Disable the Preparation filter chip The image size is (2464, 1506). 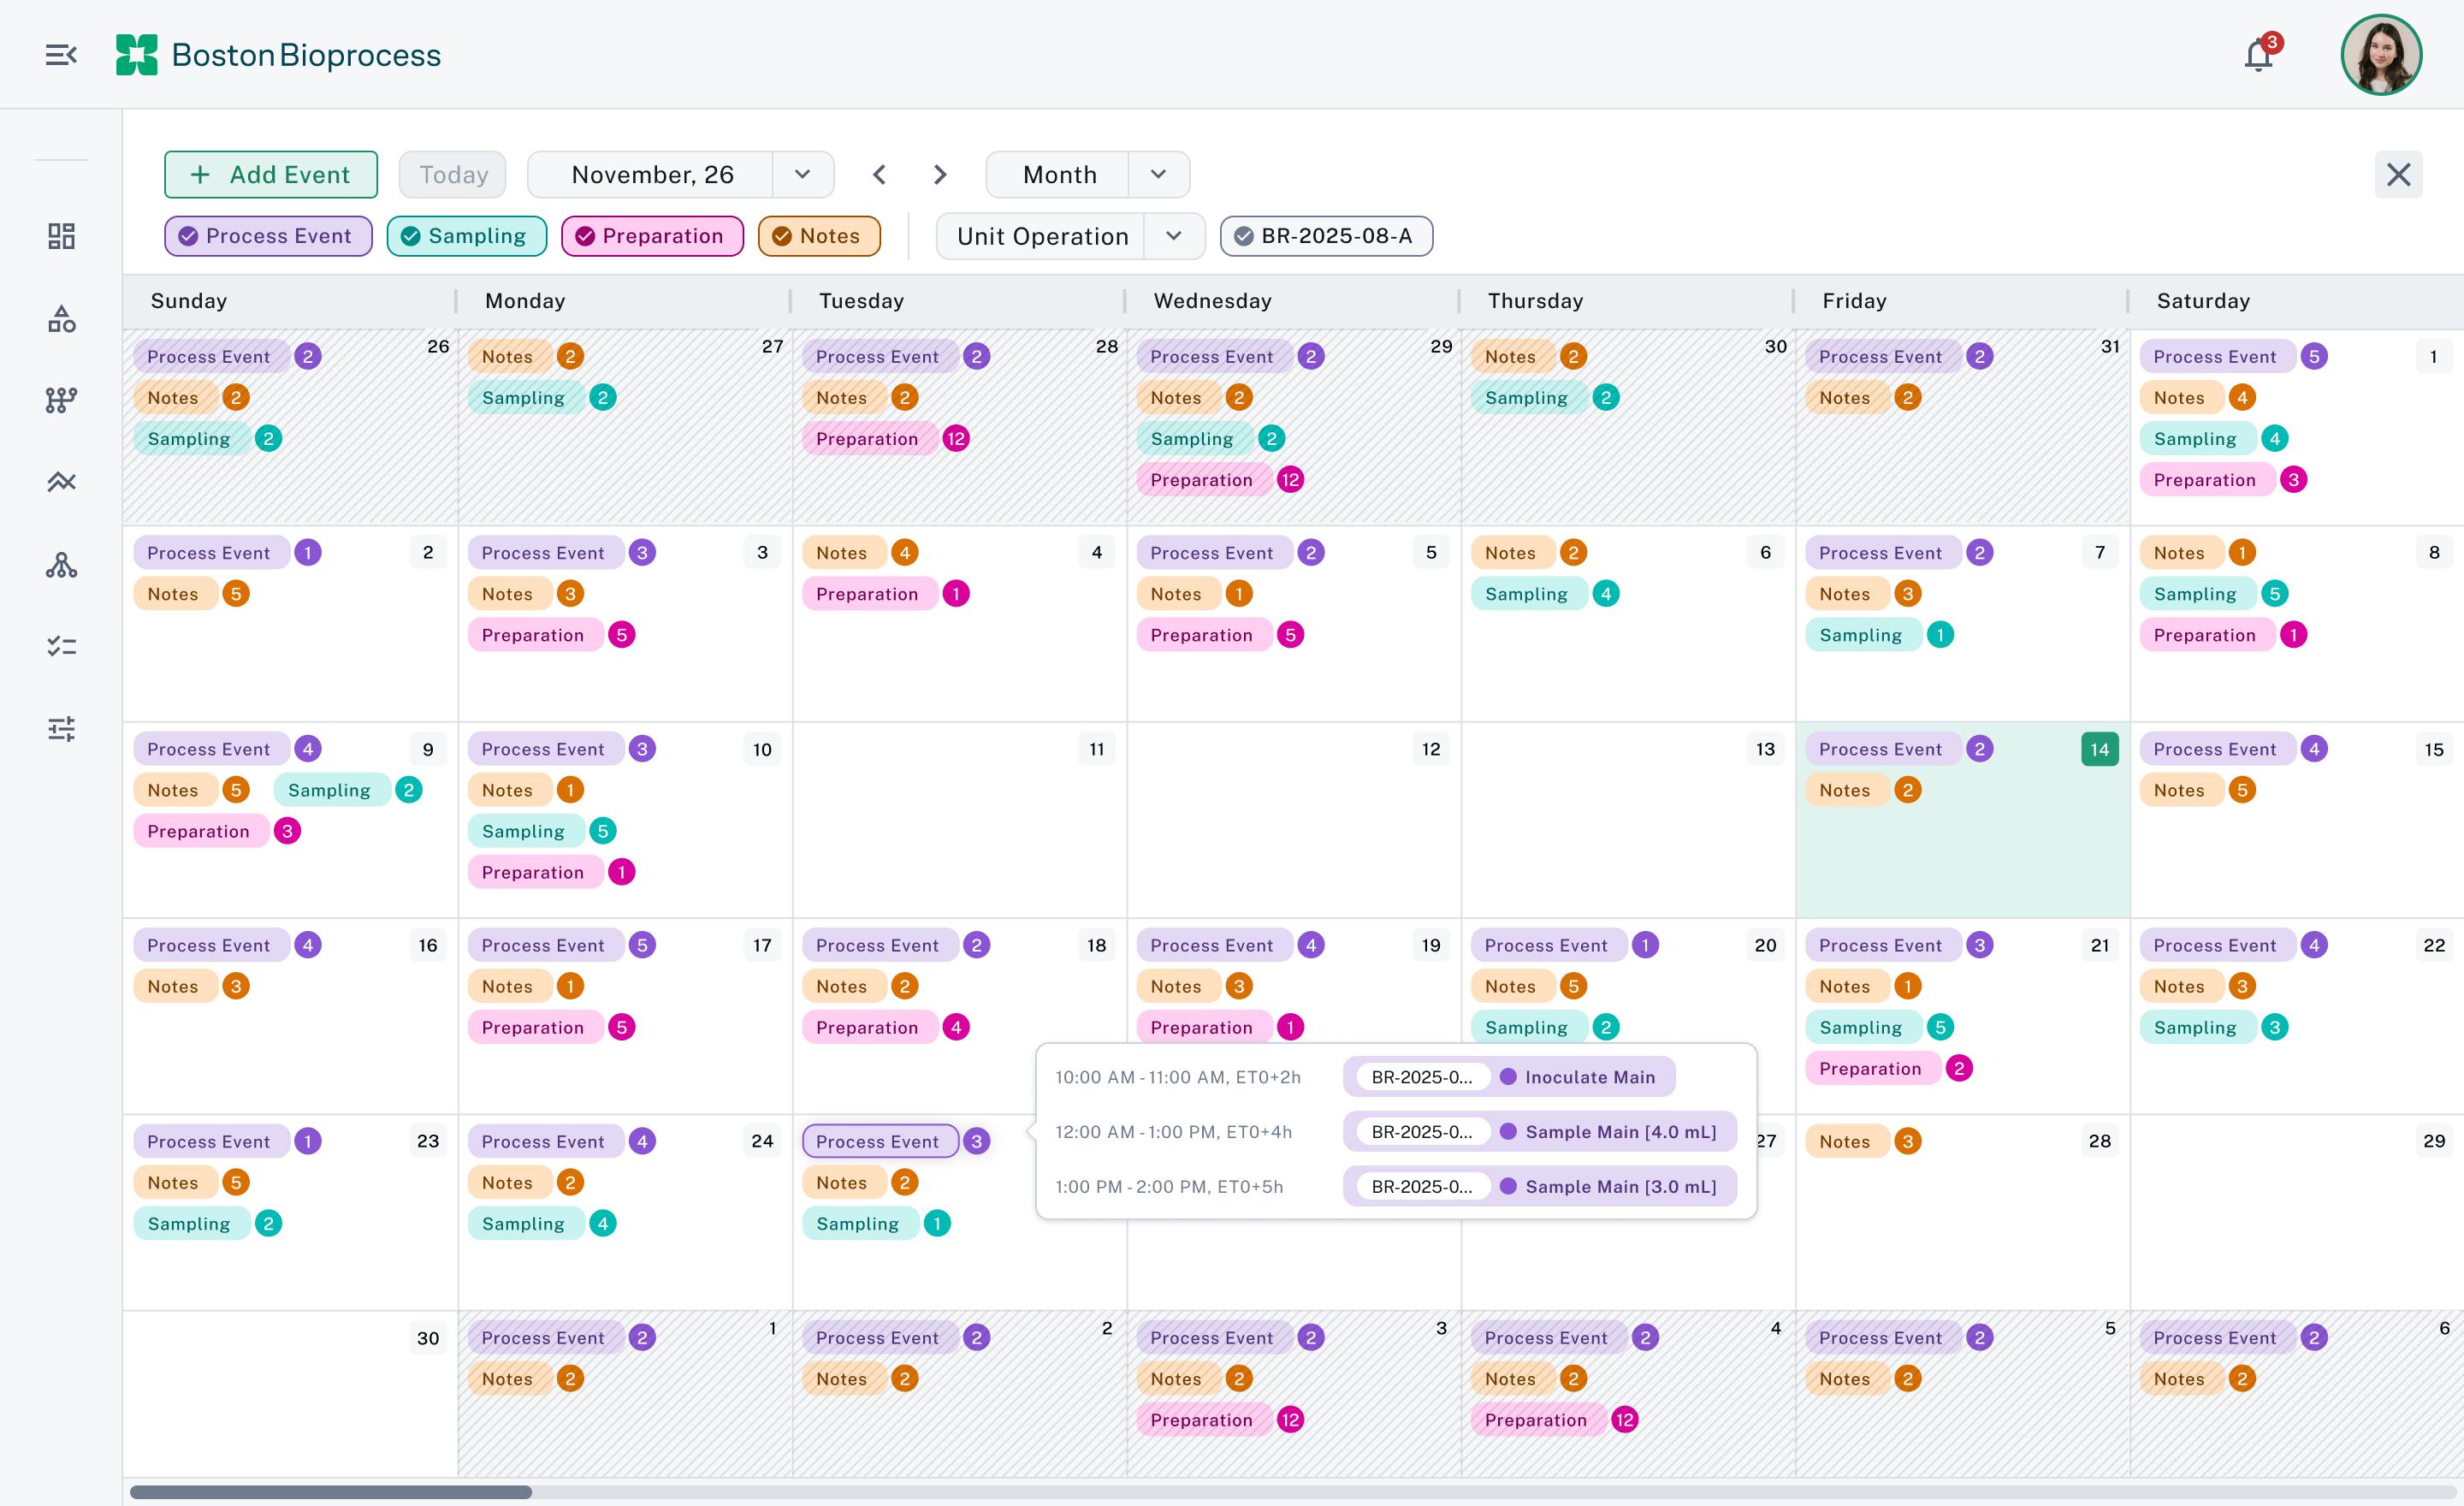coord(652,236)
